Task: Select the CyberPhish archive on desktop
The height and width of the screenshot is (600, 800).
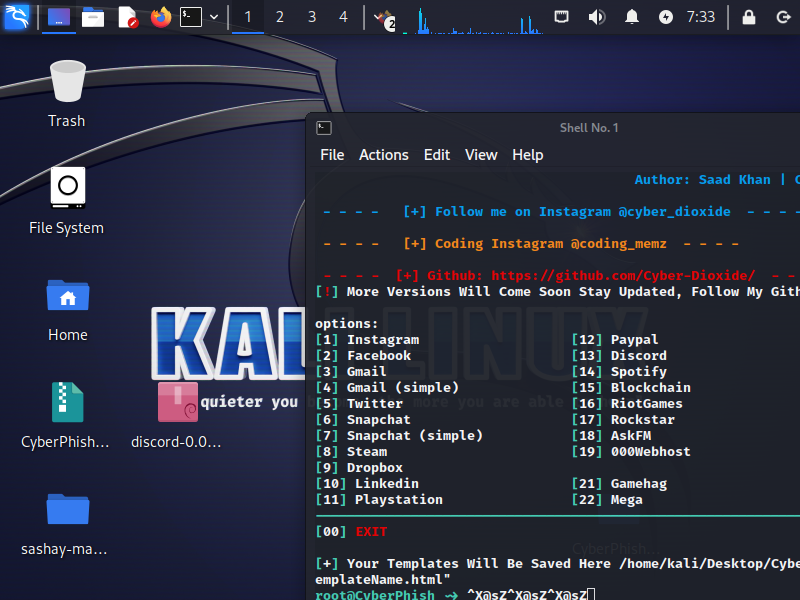Action: [x=67, y=413]
